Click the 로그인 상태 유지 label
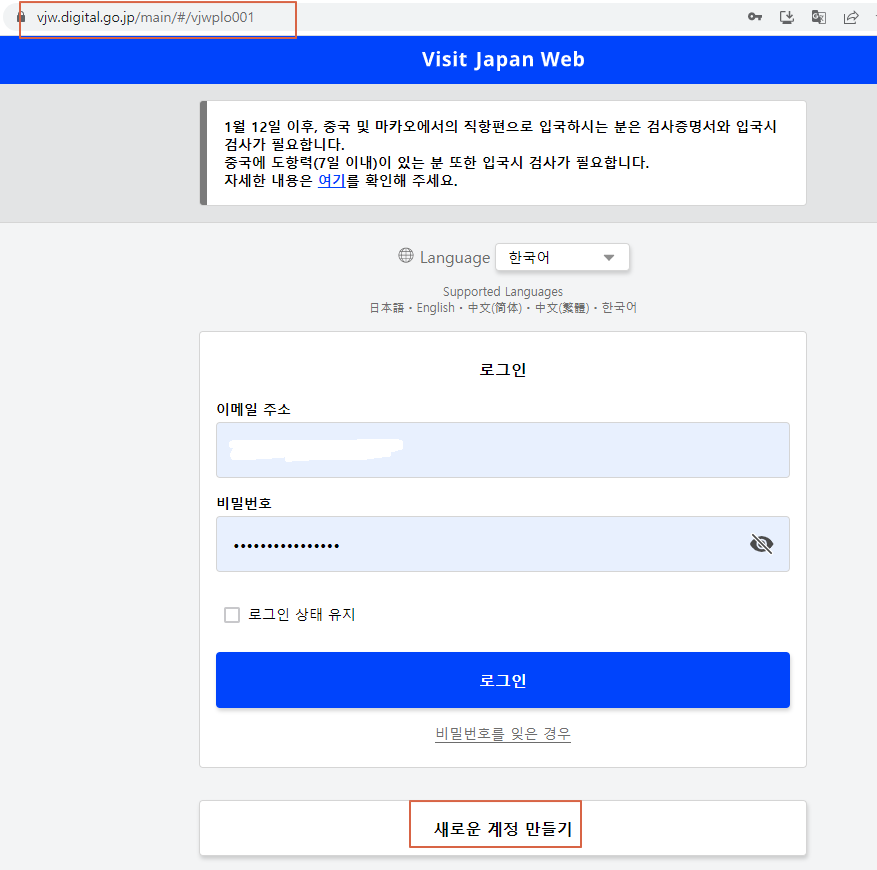 [301, 615]
